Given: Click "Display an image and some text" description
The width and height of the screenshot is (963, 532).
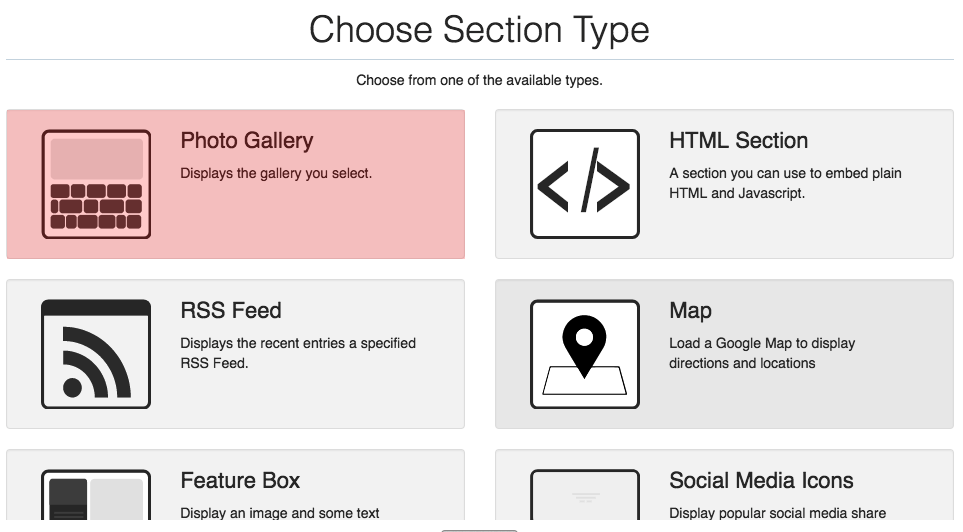Looking at the screenshot, I should [x=280, y=513].
